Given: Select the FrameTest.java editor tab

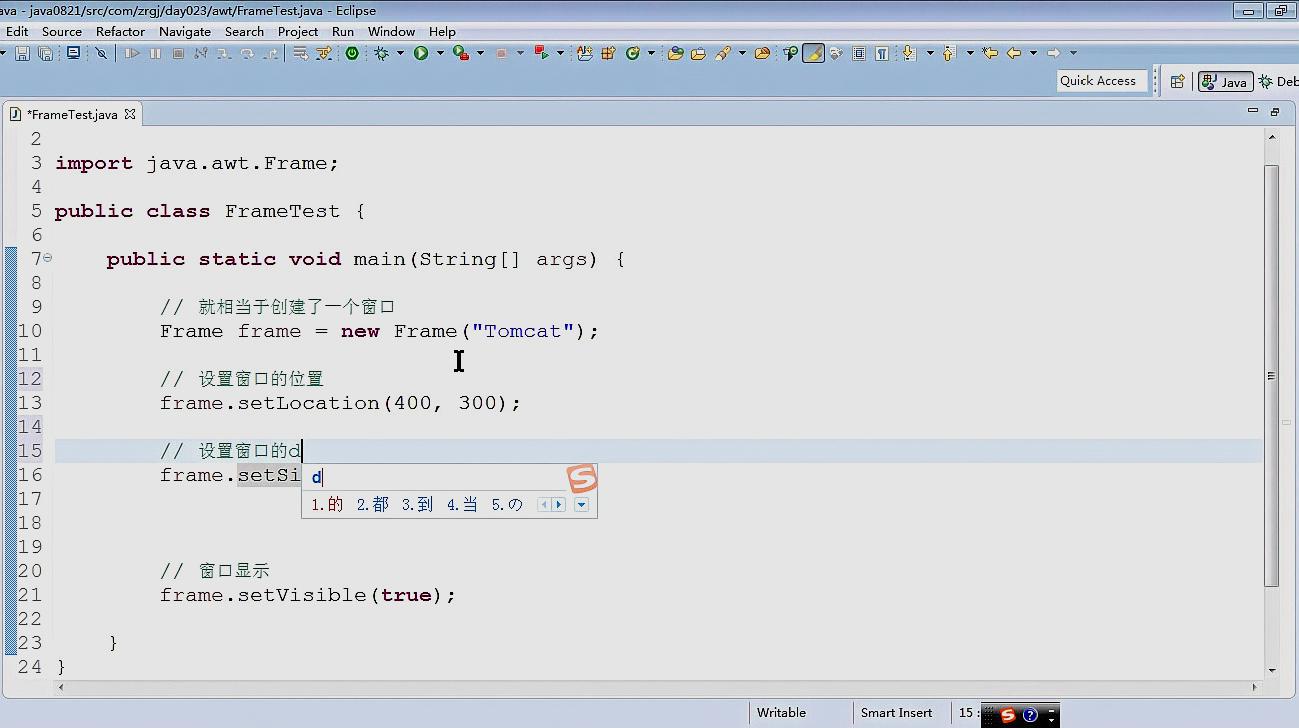Looking at the screenshot, I should [72, 114].
